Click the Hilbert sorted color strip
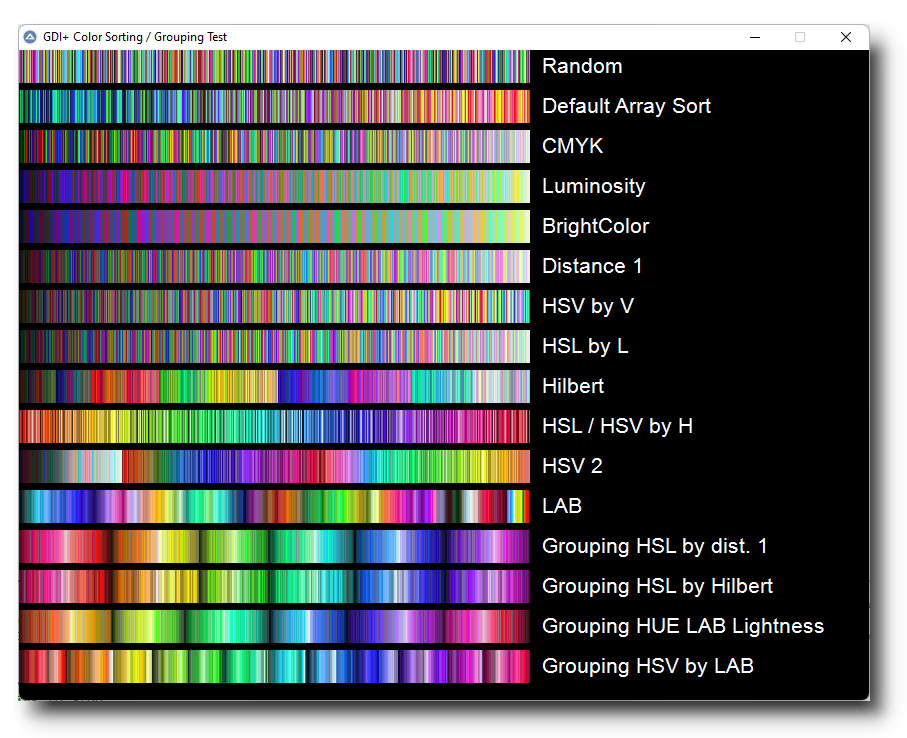Image resolution: width=907 pixels, height=738 pixels. coord(274,387)
